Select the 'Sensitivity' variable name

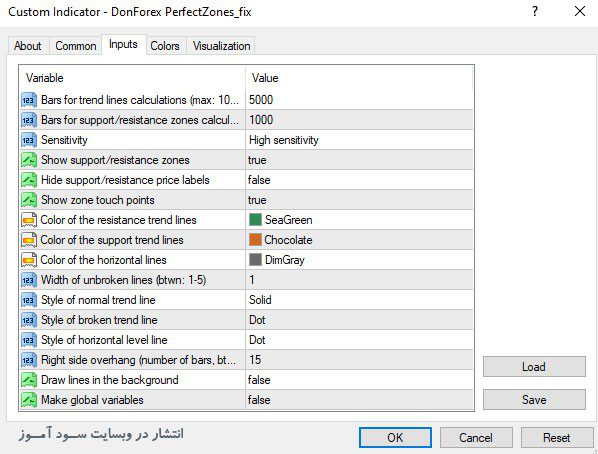click(x=64, y=140)
